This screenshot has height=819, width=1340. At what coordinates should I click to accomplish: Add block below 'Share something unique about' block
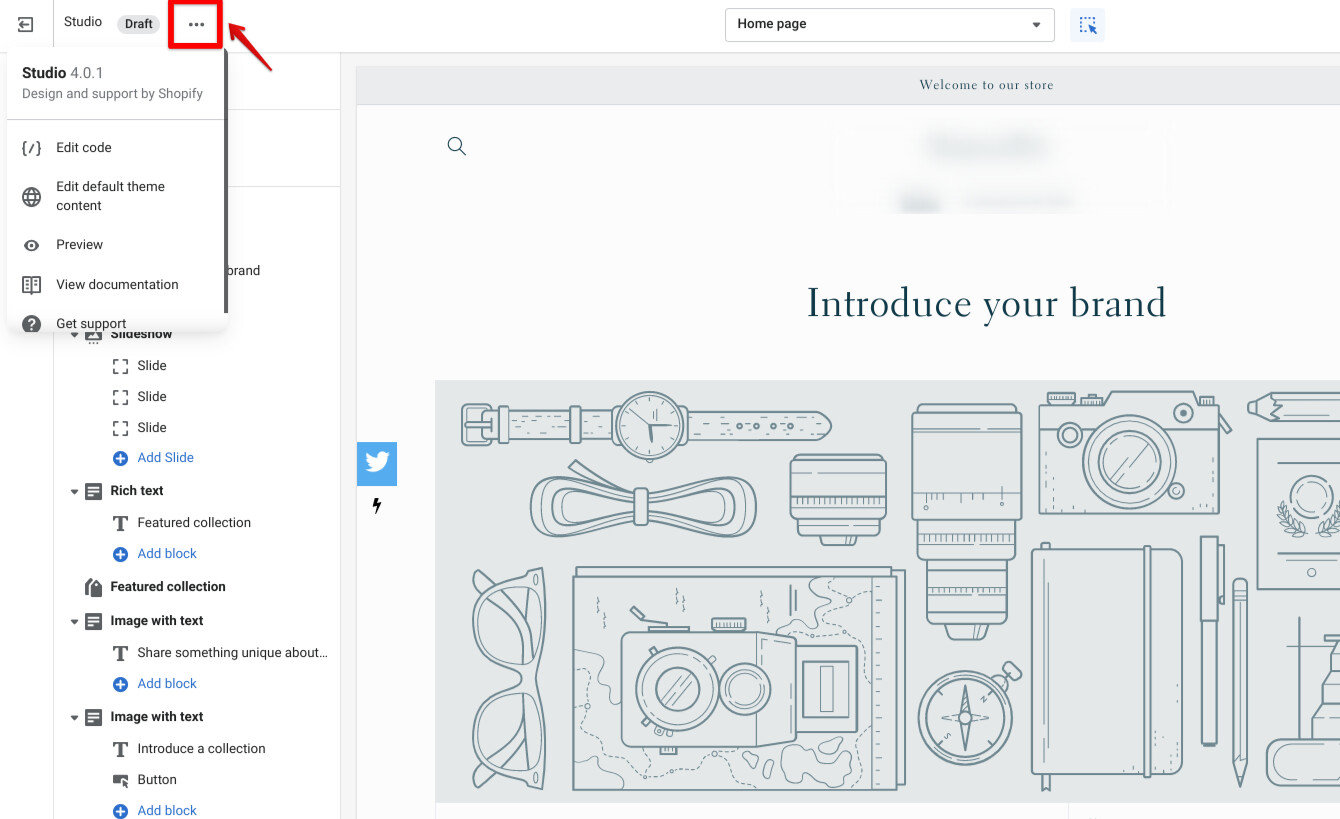click(x=167, y=684)
